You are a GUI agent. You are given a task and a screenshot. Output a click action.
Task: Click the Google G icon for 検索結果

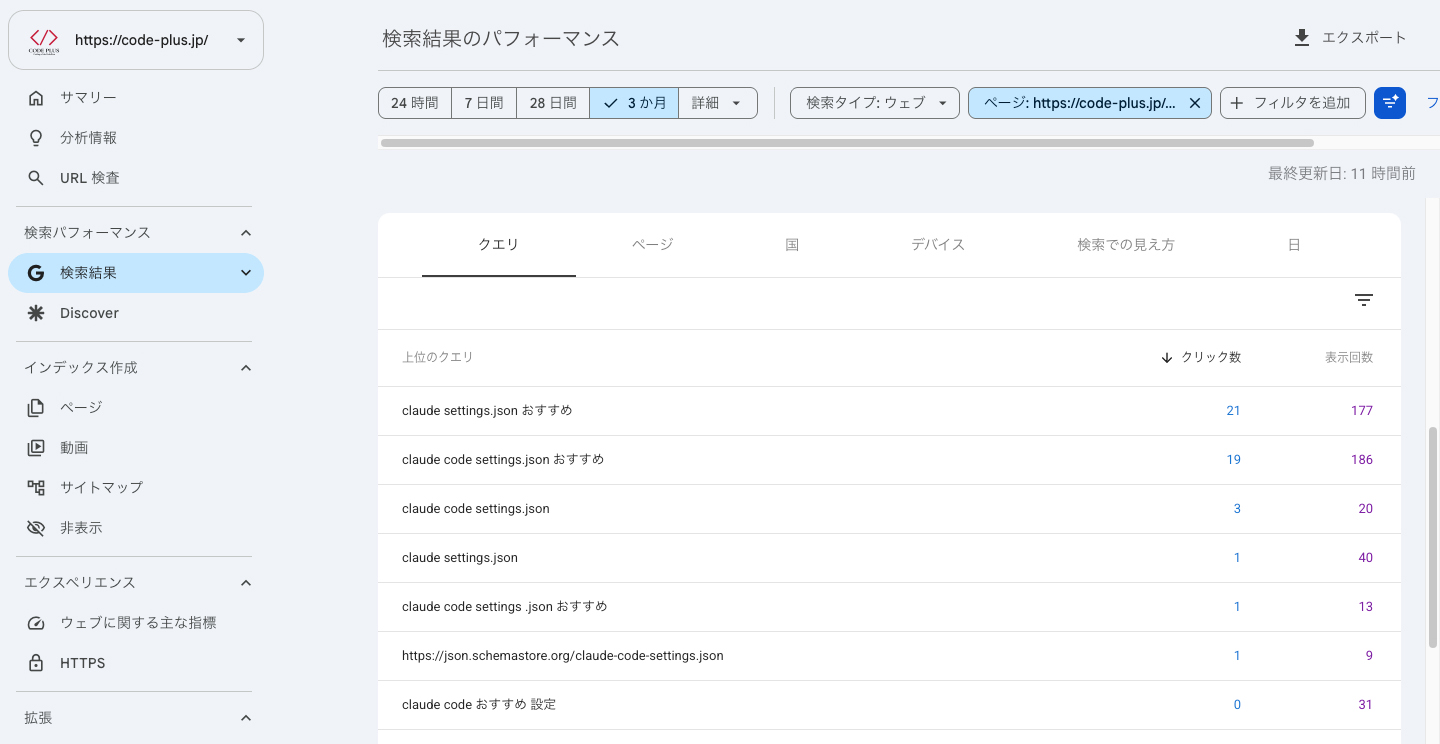[x=36, y=273]
